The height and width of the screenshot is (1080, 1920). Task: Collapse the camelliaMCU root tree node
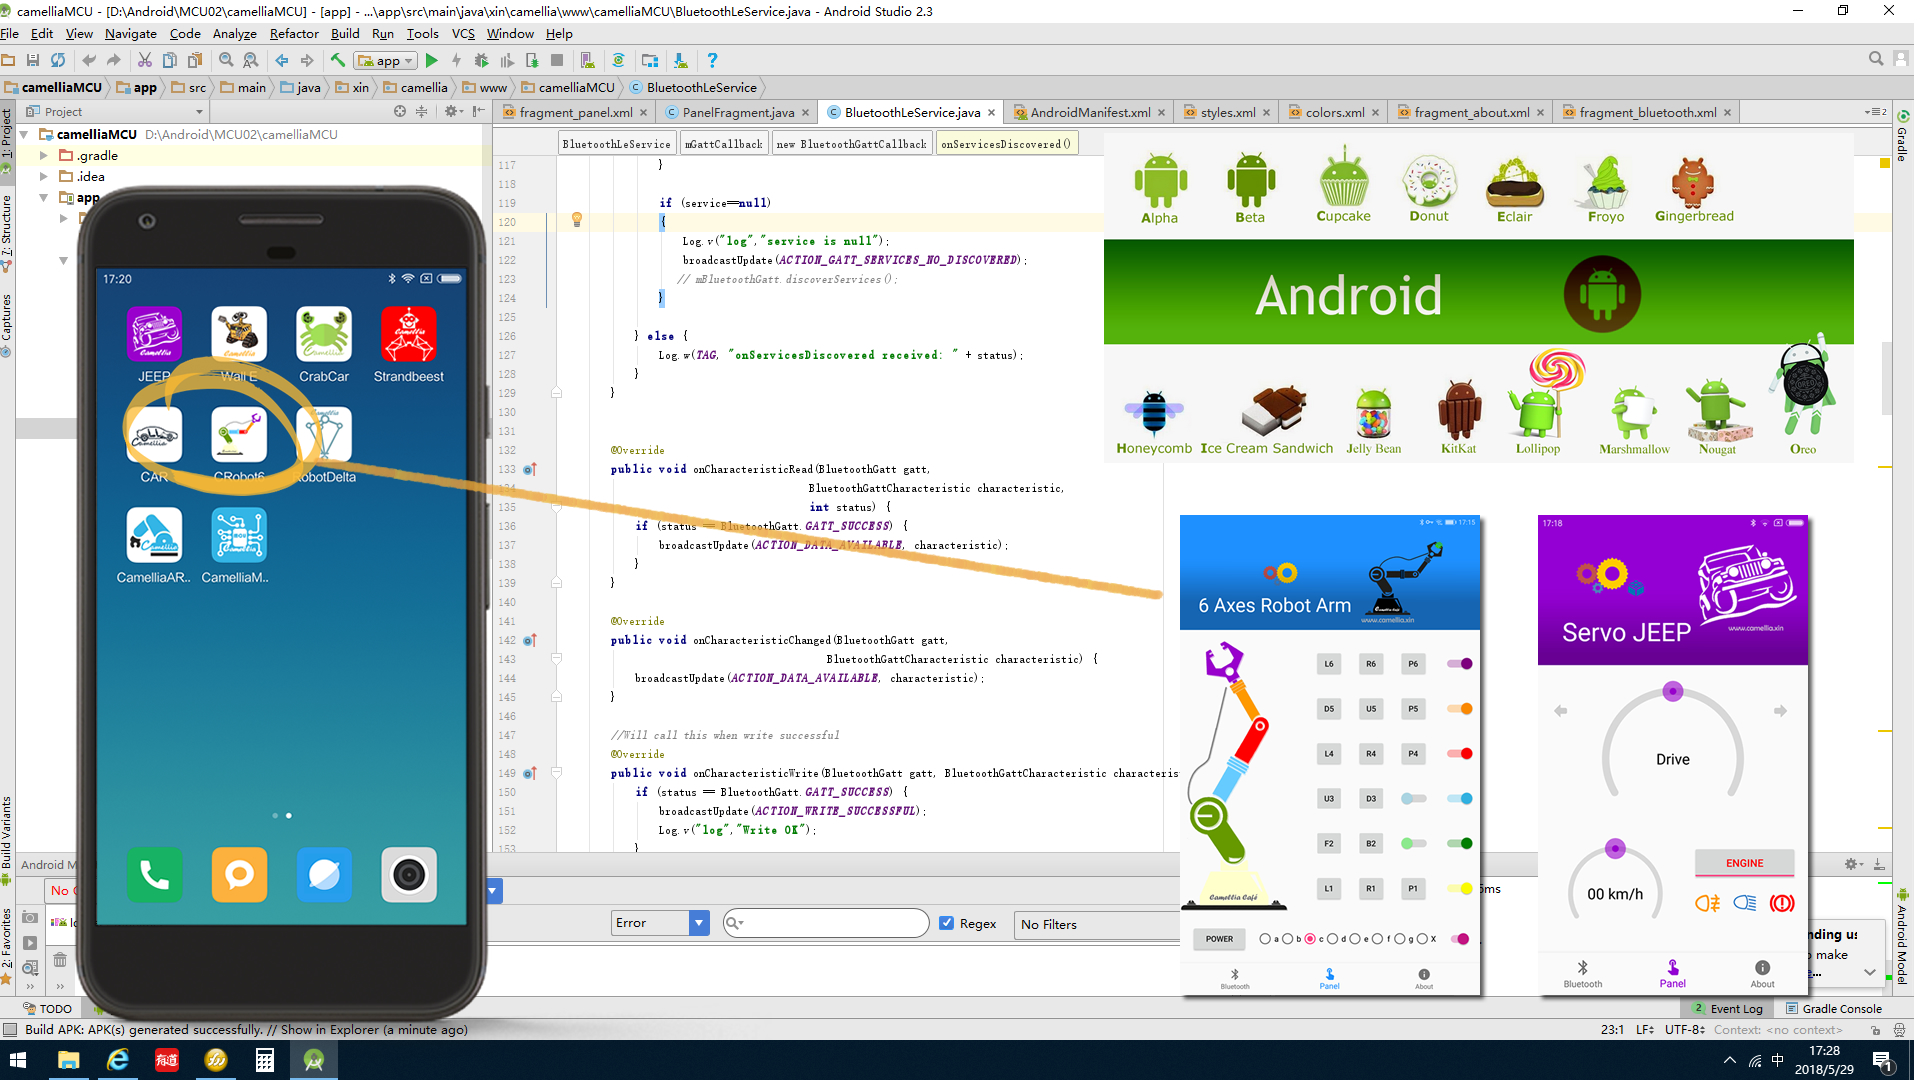[25, 135]
